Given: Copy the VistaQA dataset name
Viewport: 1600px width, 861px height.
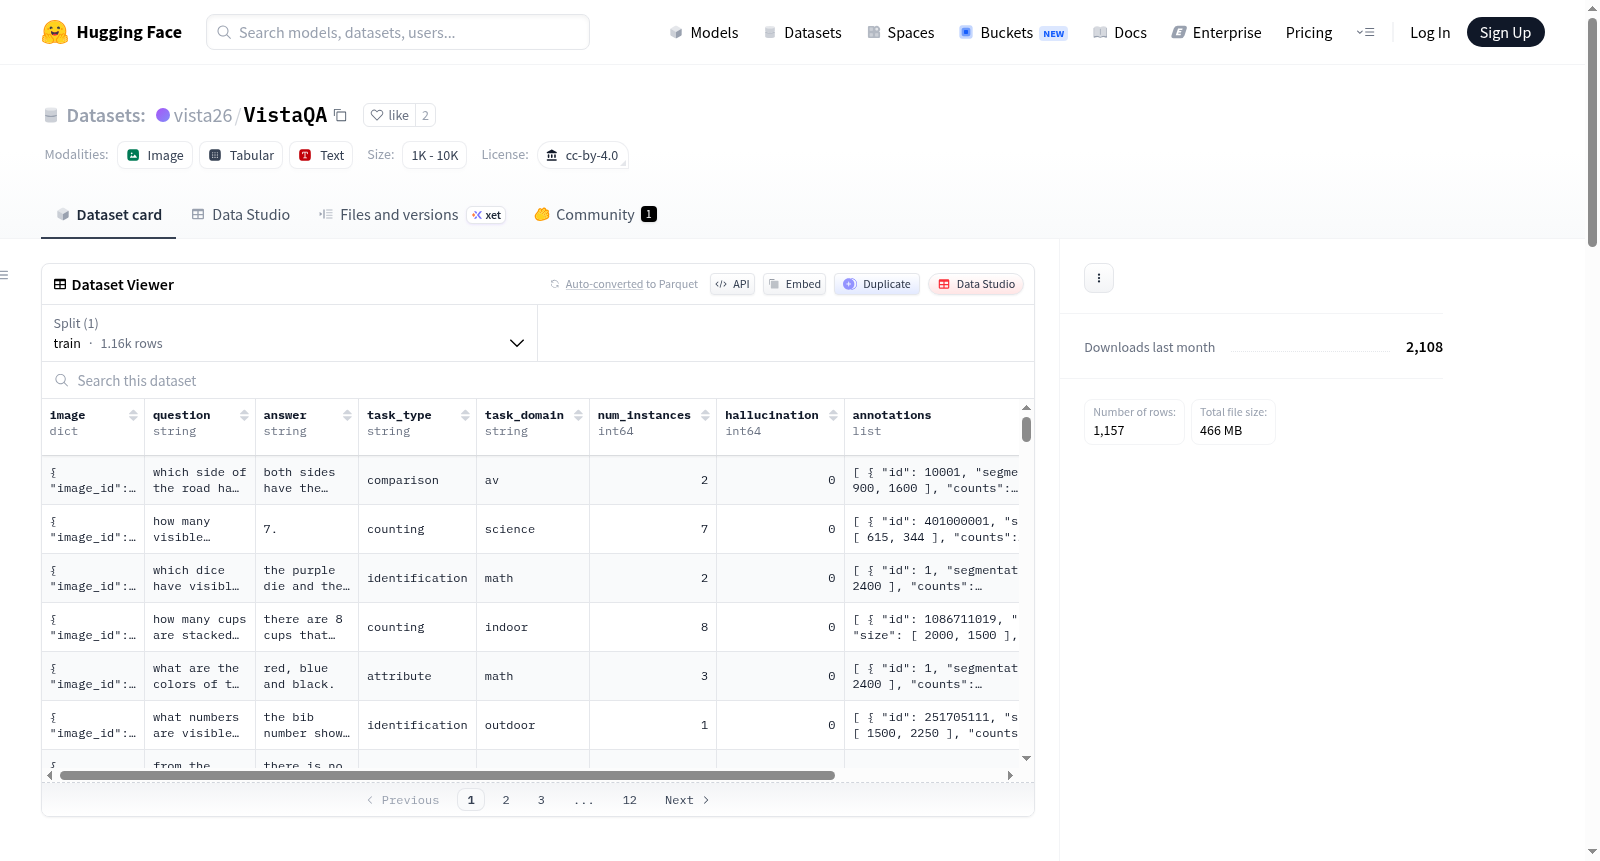Looking at the screenshot, I should 340,115.
